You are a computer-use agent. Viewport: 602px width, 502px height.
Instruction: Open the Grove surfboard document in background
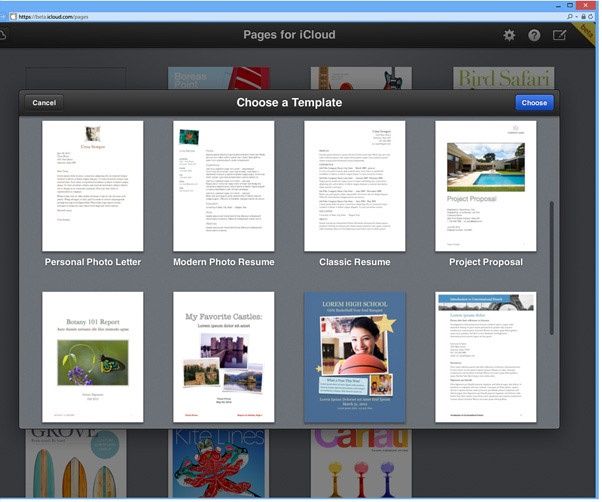point(76,463)
